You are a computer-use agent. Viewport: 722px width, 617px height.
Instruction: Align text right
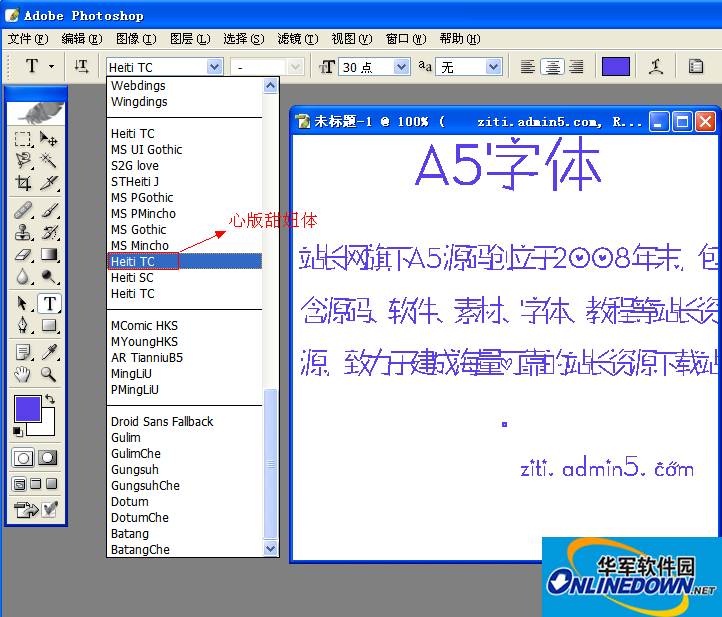pos(576,67)
